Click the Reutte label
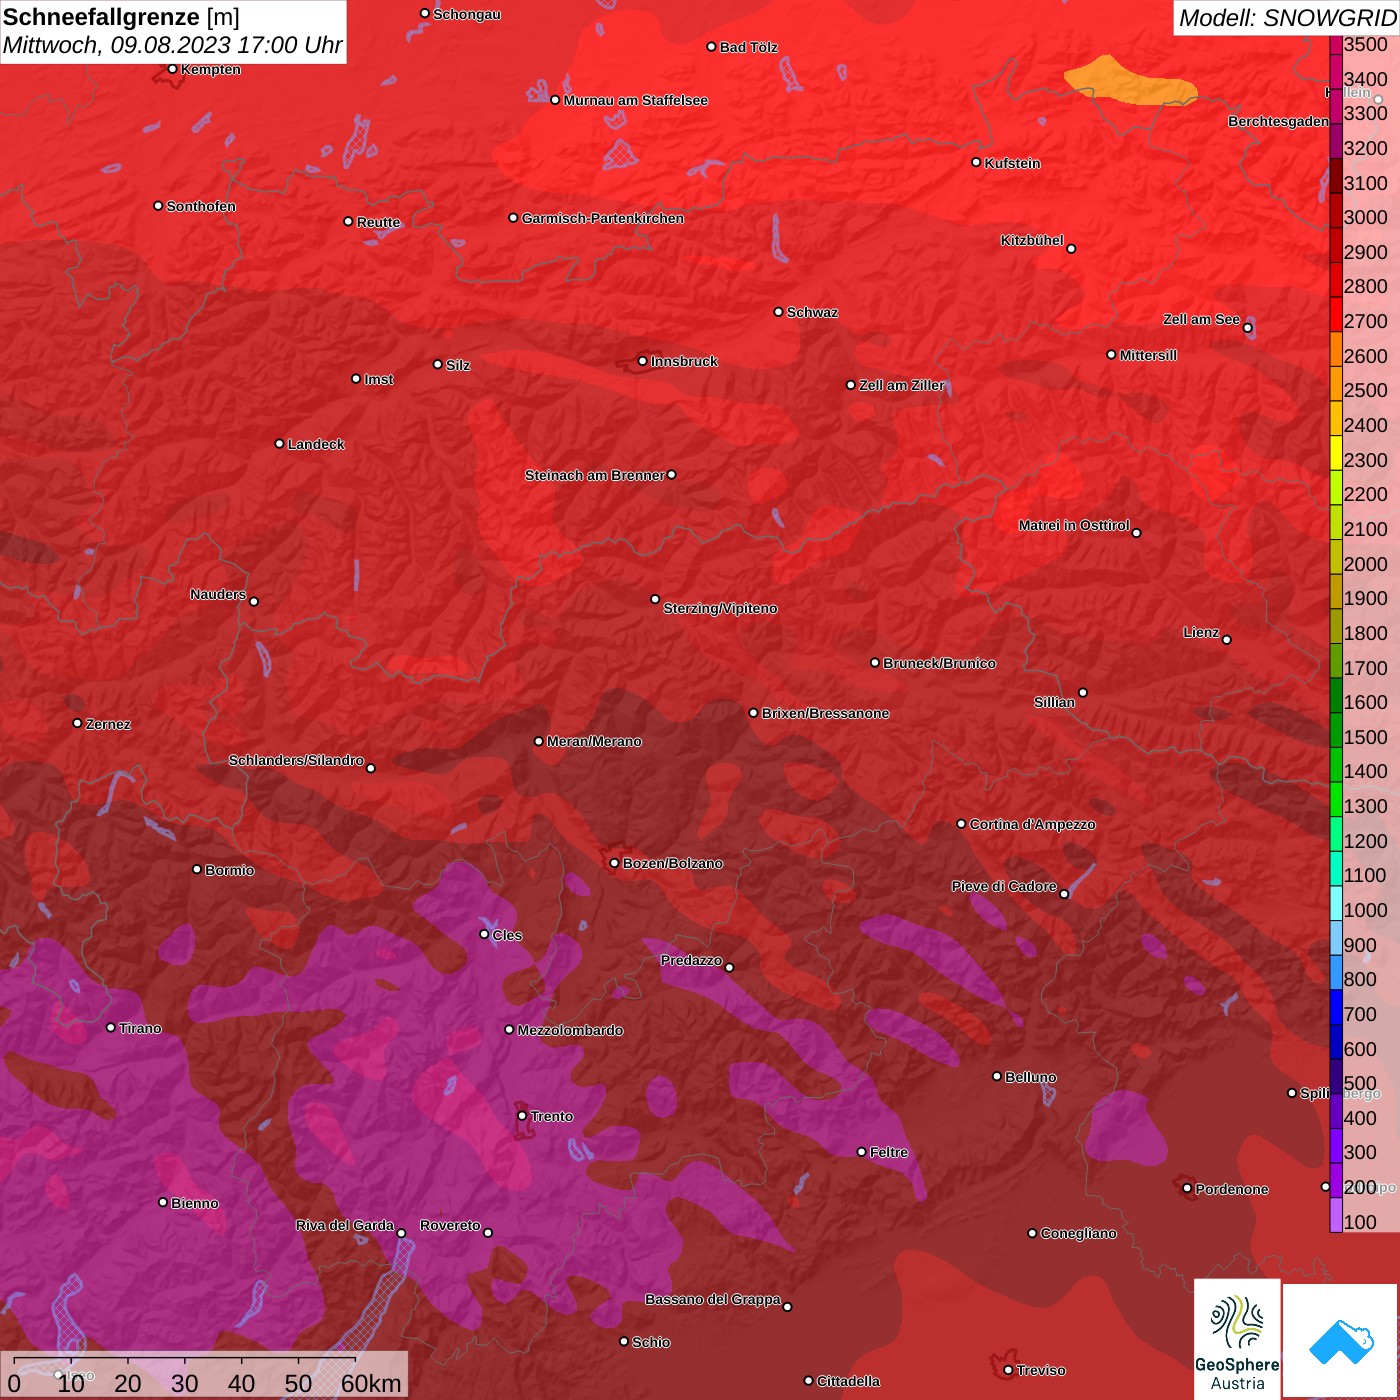 coord(378,222)
